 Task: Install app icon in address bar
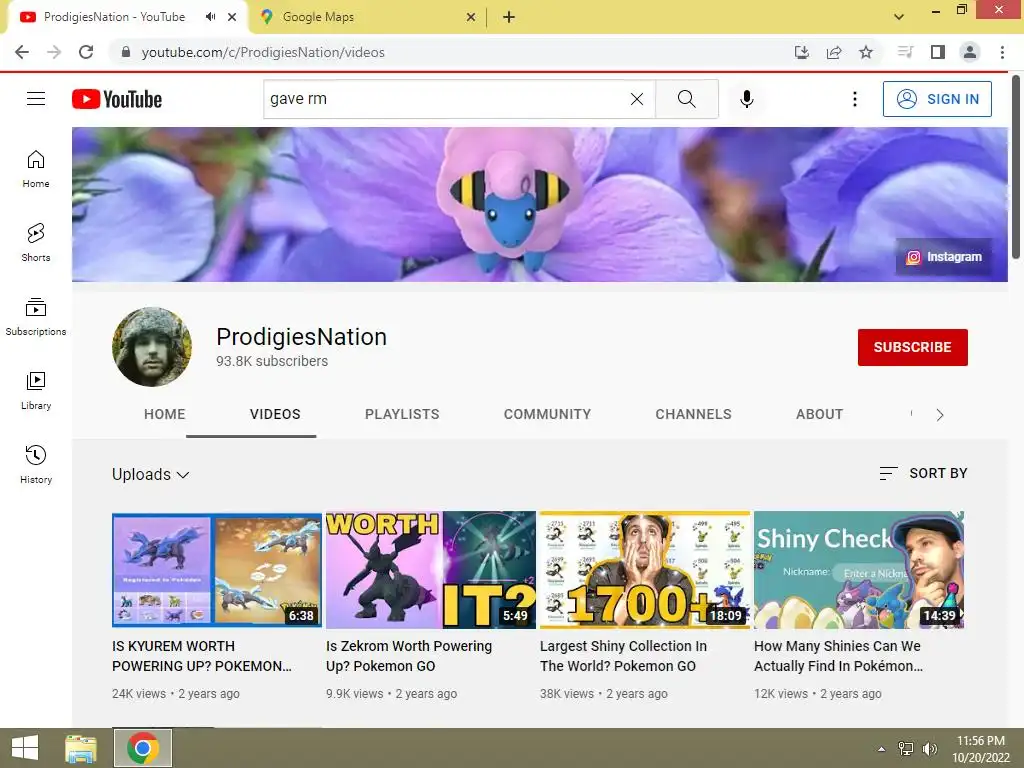pos(801,52)
